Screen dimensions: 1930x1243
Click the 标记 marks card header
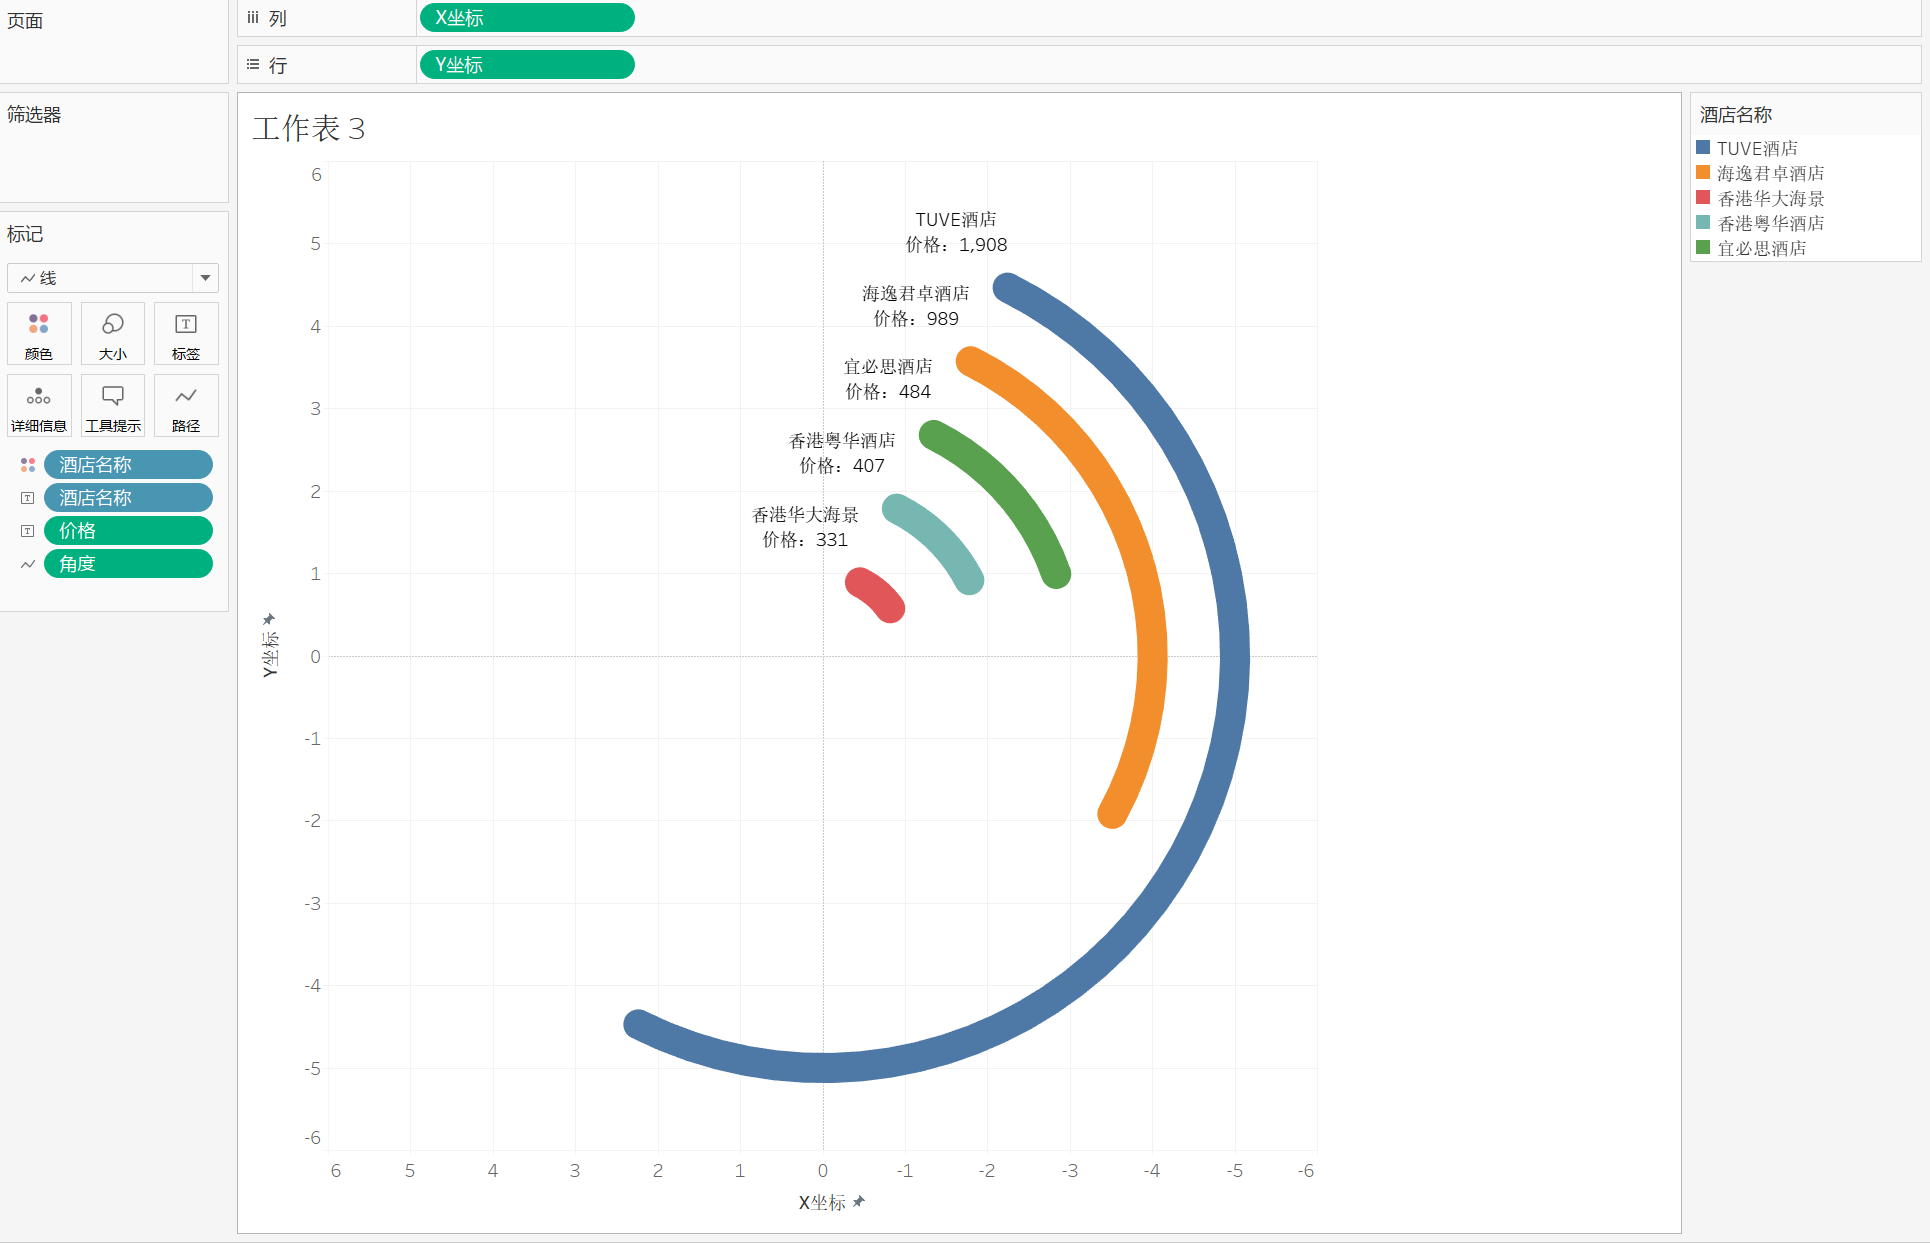pyautogui.click(x=25, y=234)
